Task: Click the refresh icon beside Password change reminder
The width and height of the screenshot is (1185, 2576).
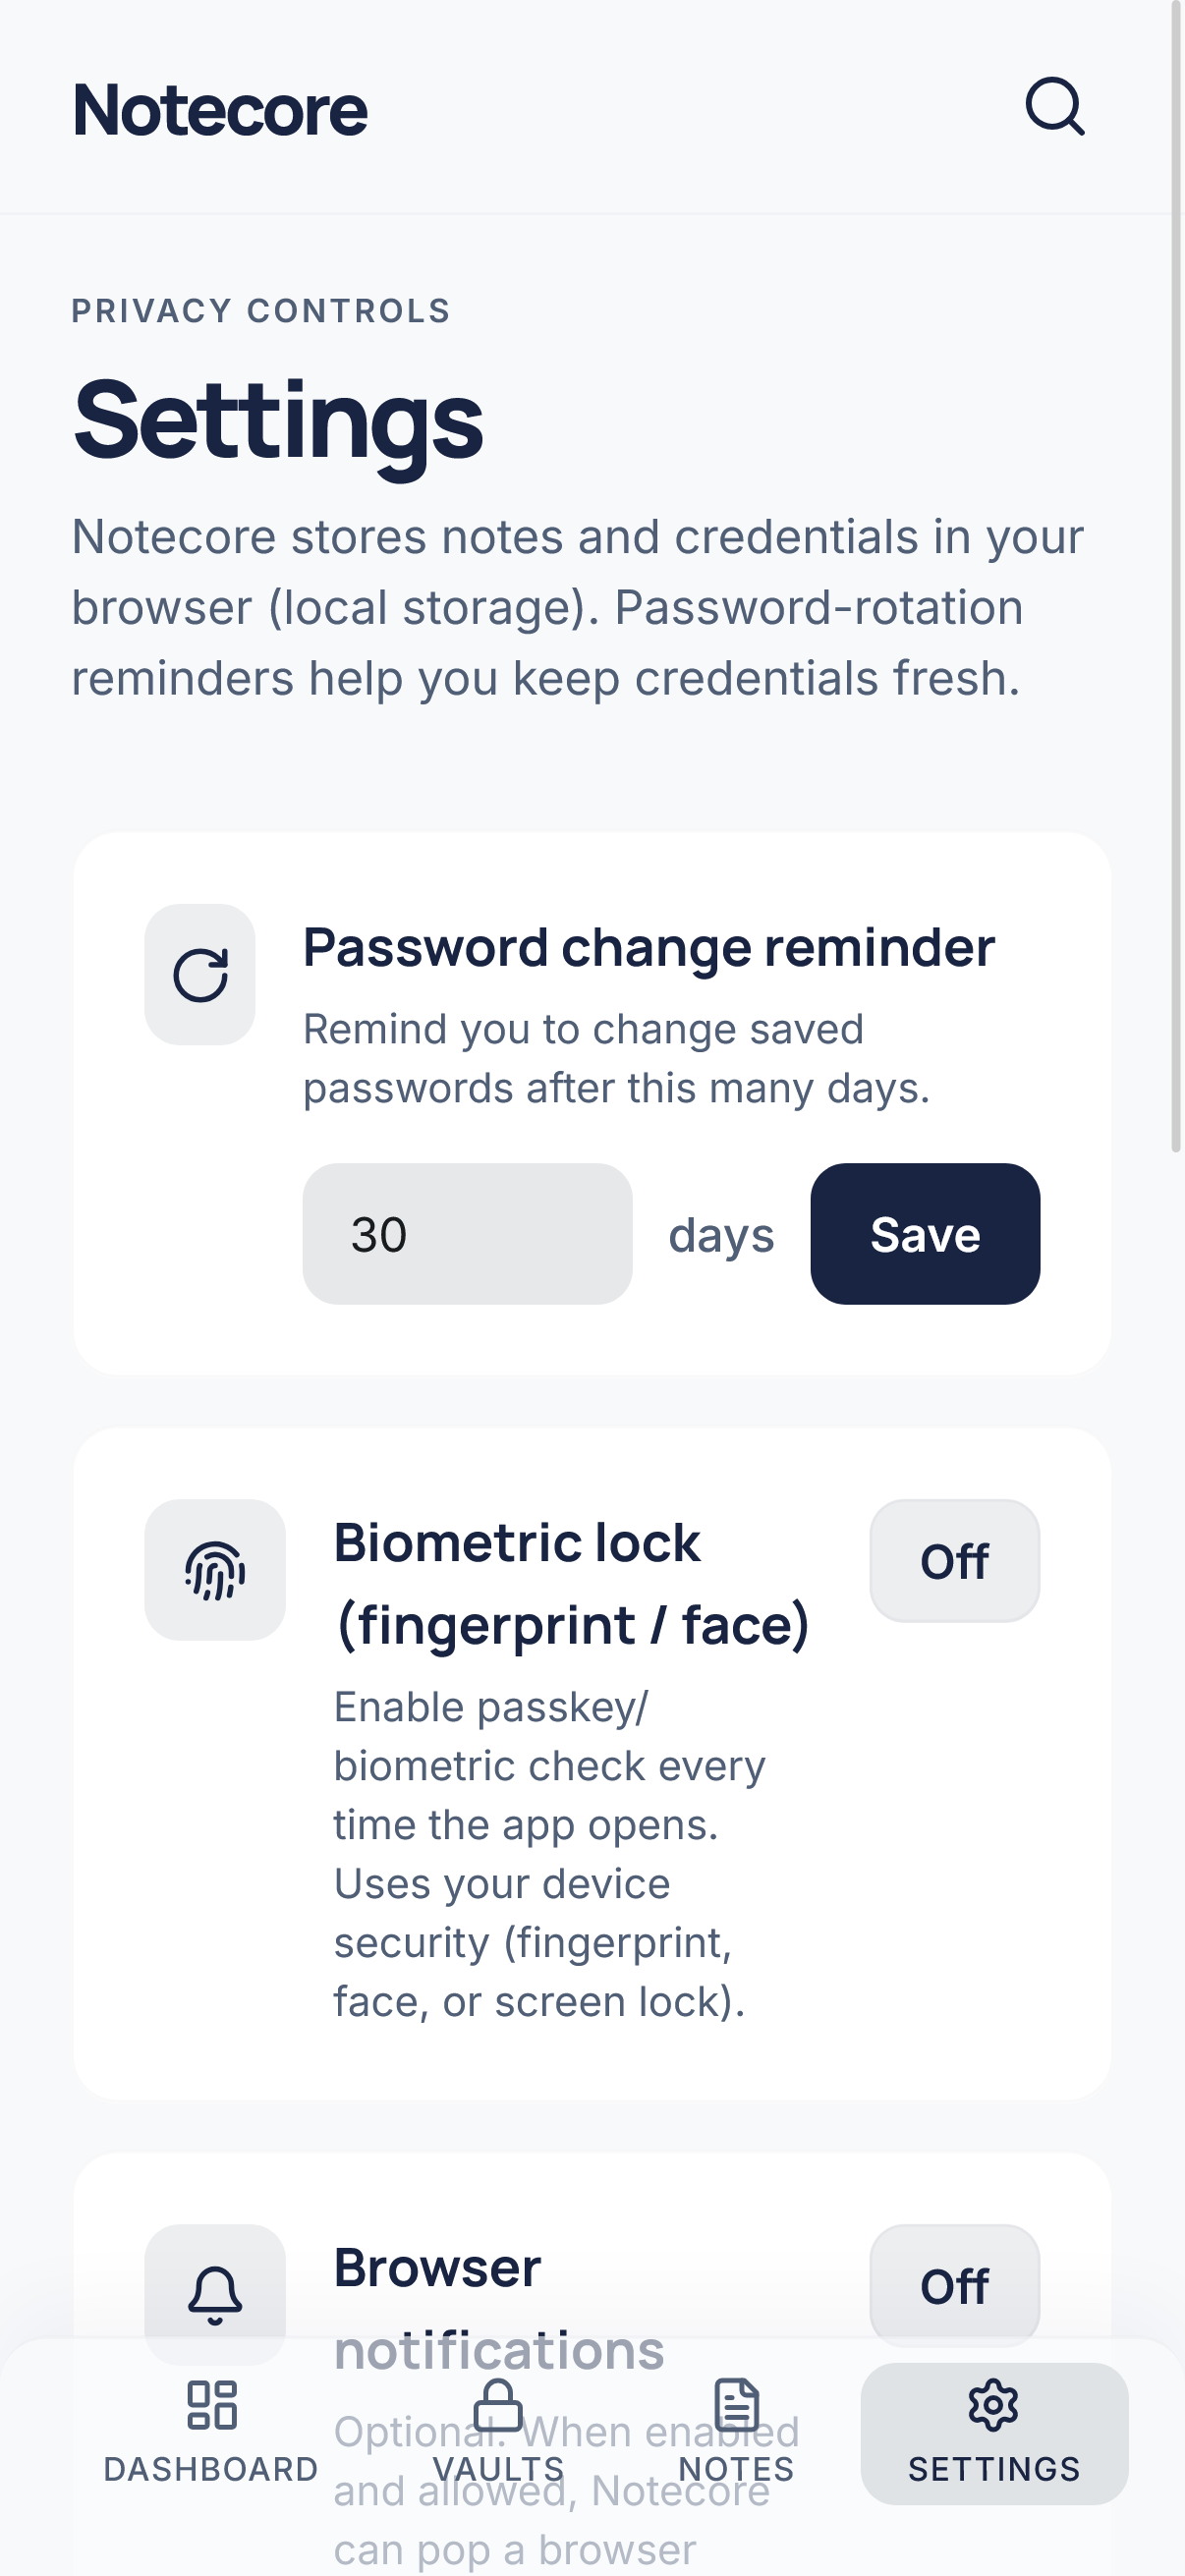Action: (200, 975)
